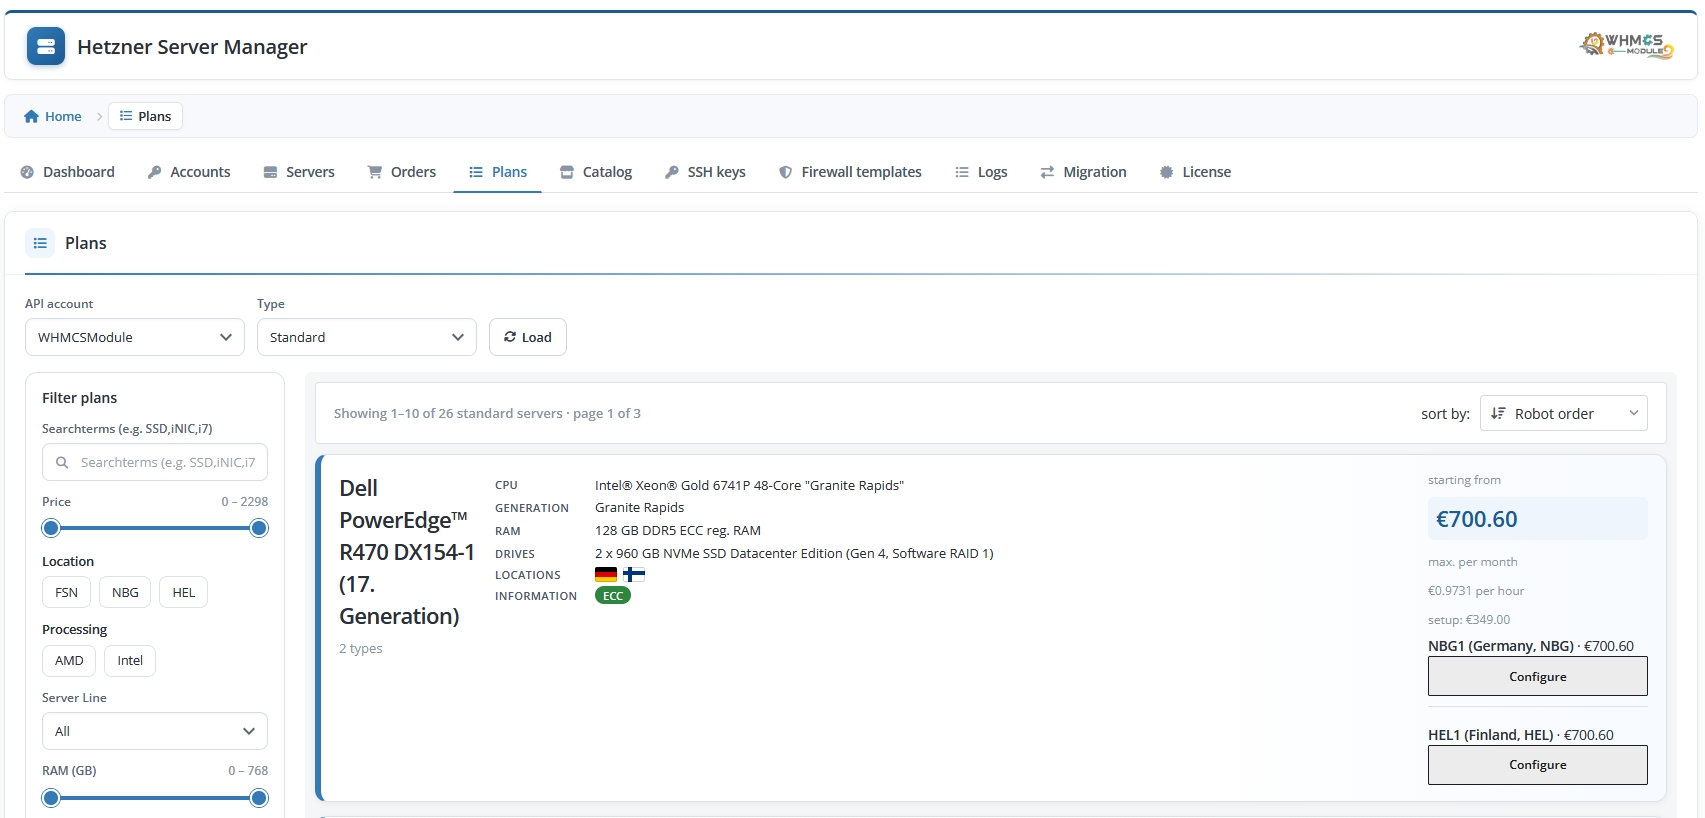The height and width of the screenshot is (818, 1705).
Task: Configure the HEL1 Finland server
Action: click(1538, 764)
